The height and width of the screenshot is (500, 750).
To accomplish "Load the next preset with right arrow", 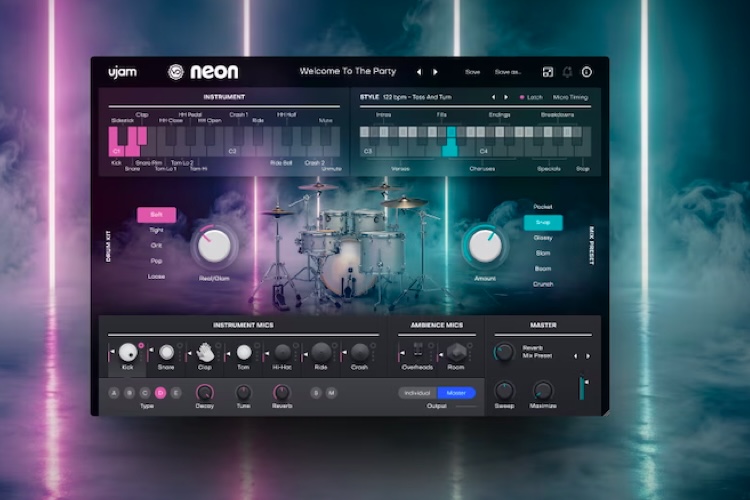I will pos(435,72).
